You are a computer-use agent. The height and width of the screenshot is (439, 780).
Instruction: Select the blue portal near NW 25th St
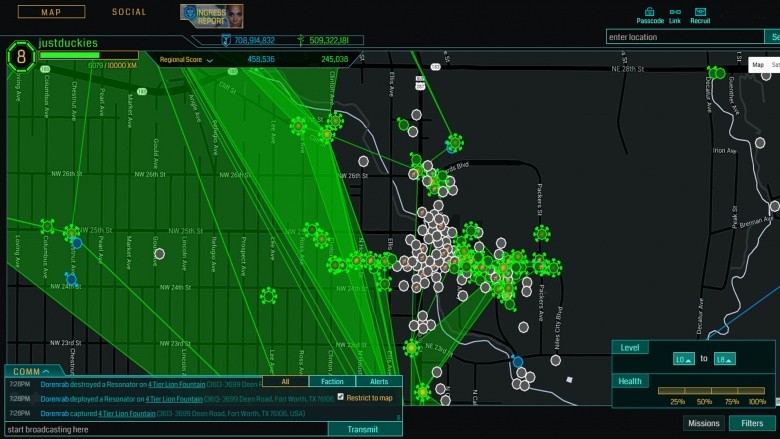(77, 243)
